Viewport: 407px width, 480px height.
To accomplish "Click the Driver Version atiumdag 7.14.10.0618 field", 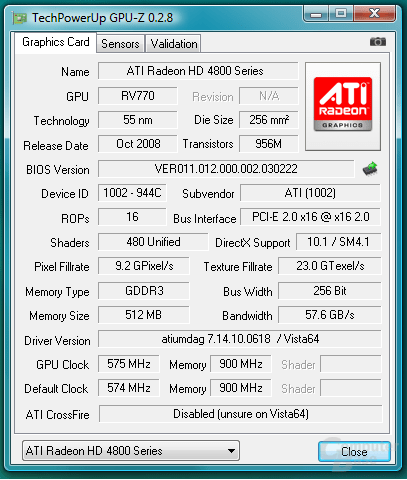I will click(240, 339).
